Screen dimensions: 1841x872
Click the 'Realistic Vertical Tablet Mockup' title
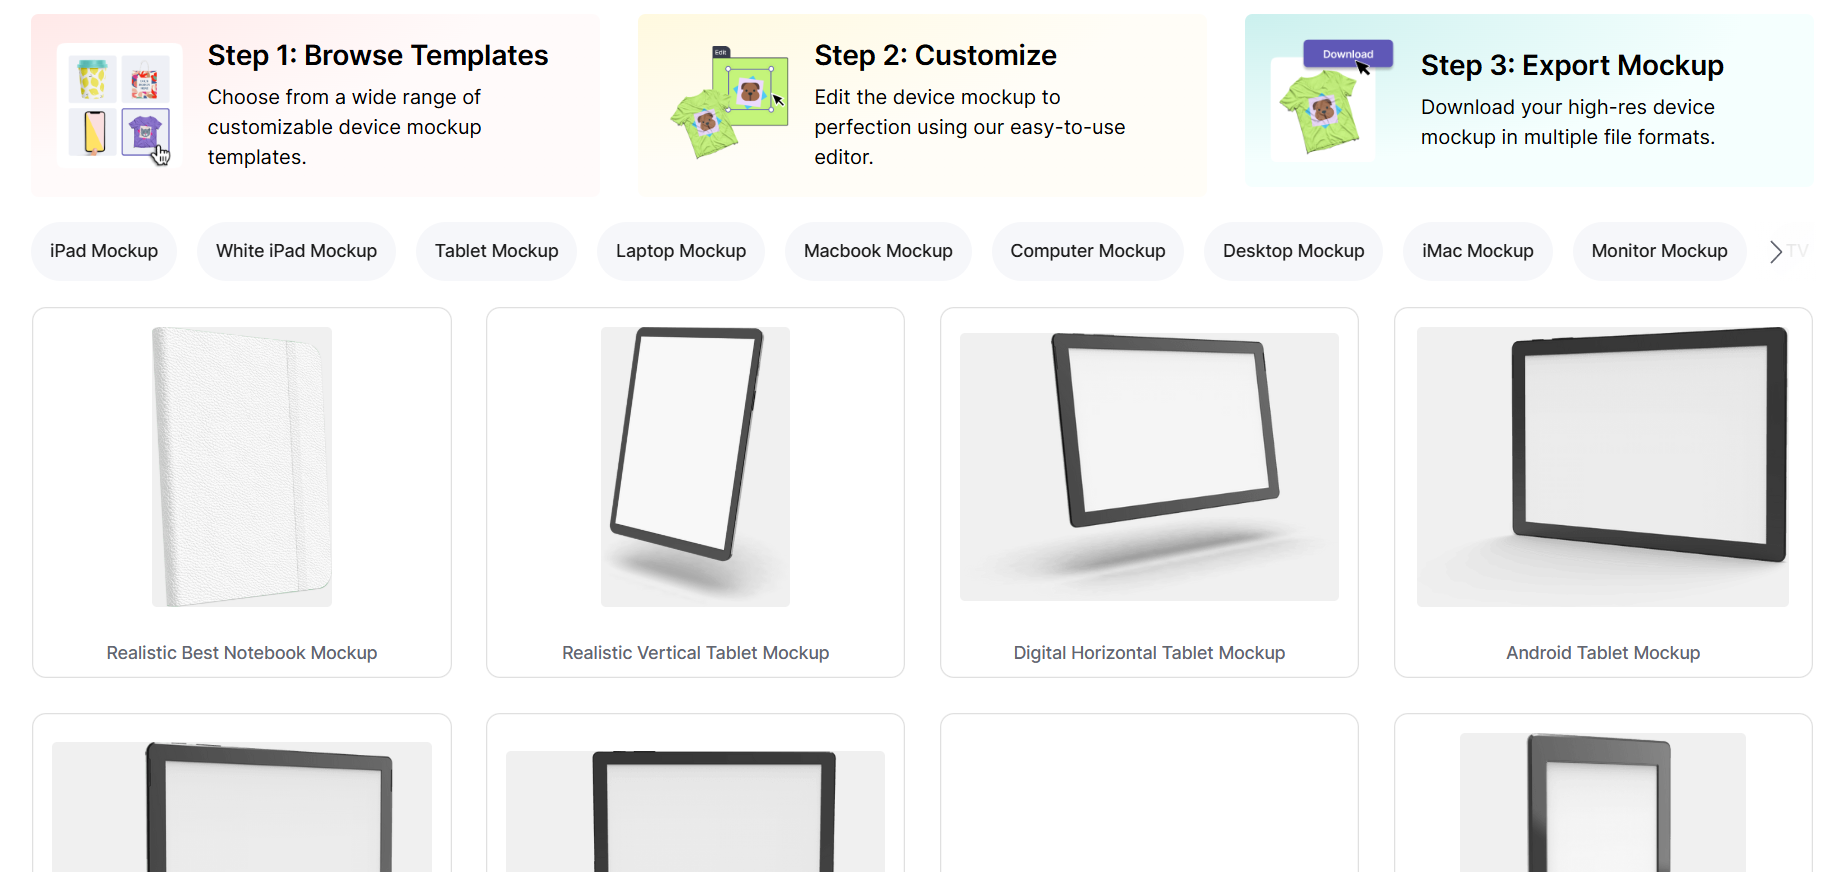(695, 653)
